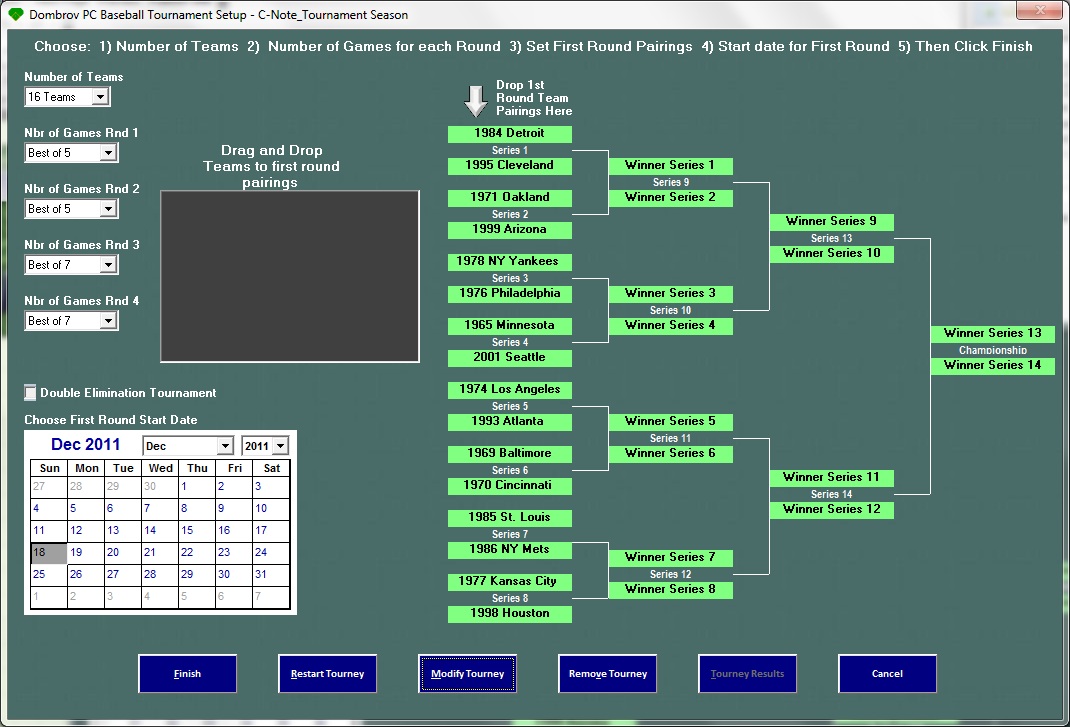The image size is (1070, 727).
Task: Click the Winner Series 2 bracket slot
Action: pyautogui.click(x=670, y=197)
